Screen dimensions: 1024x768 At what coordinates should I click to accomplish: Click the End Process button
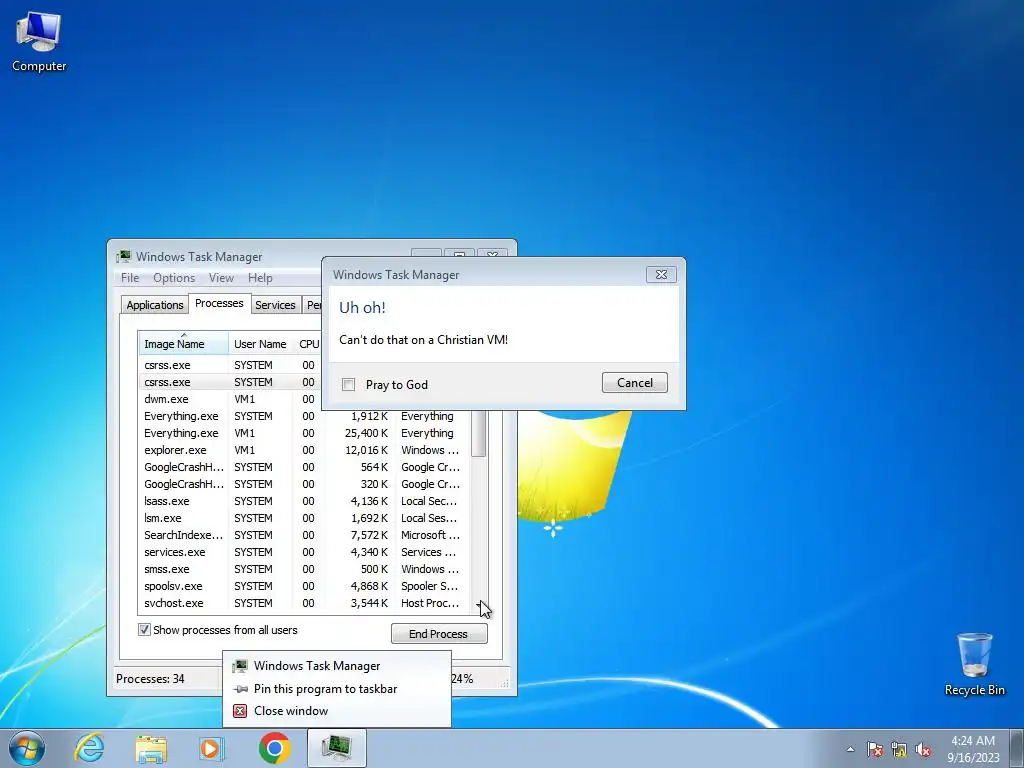coord(439,633)
